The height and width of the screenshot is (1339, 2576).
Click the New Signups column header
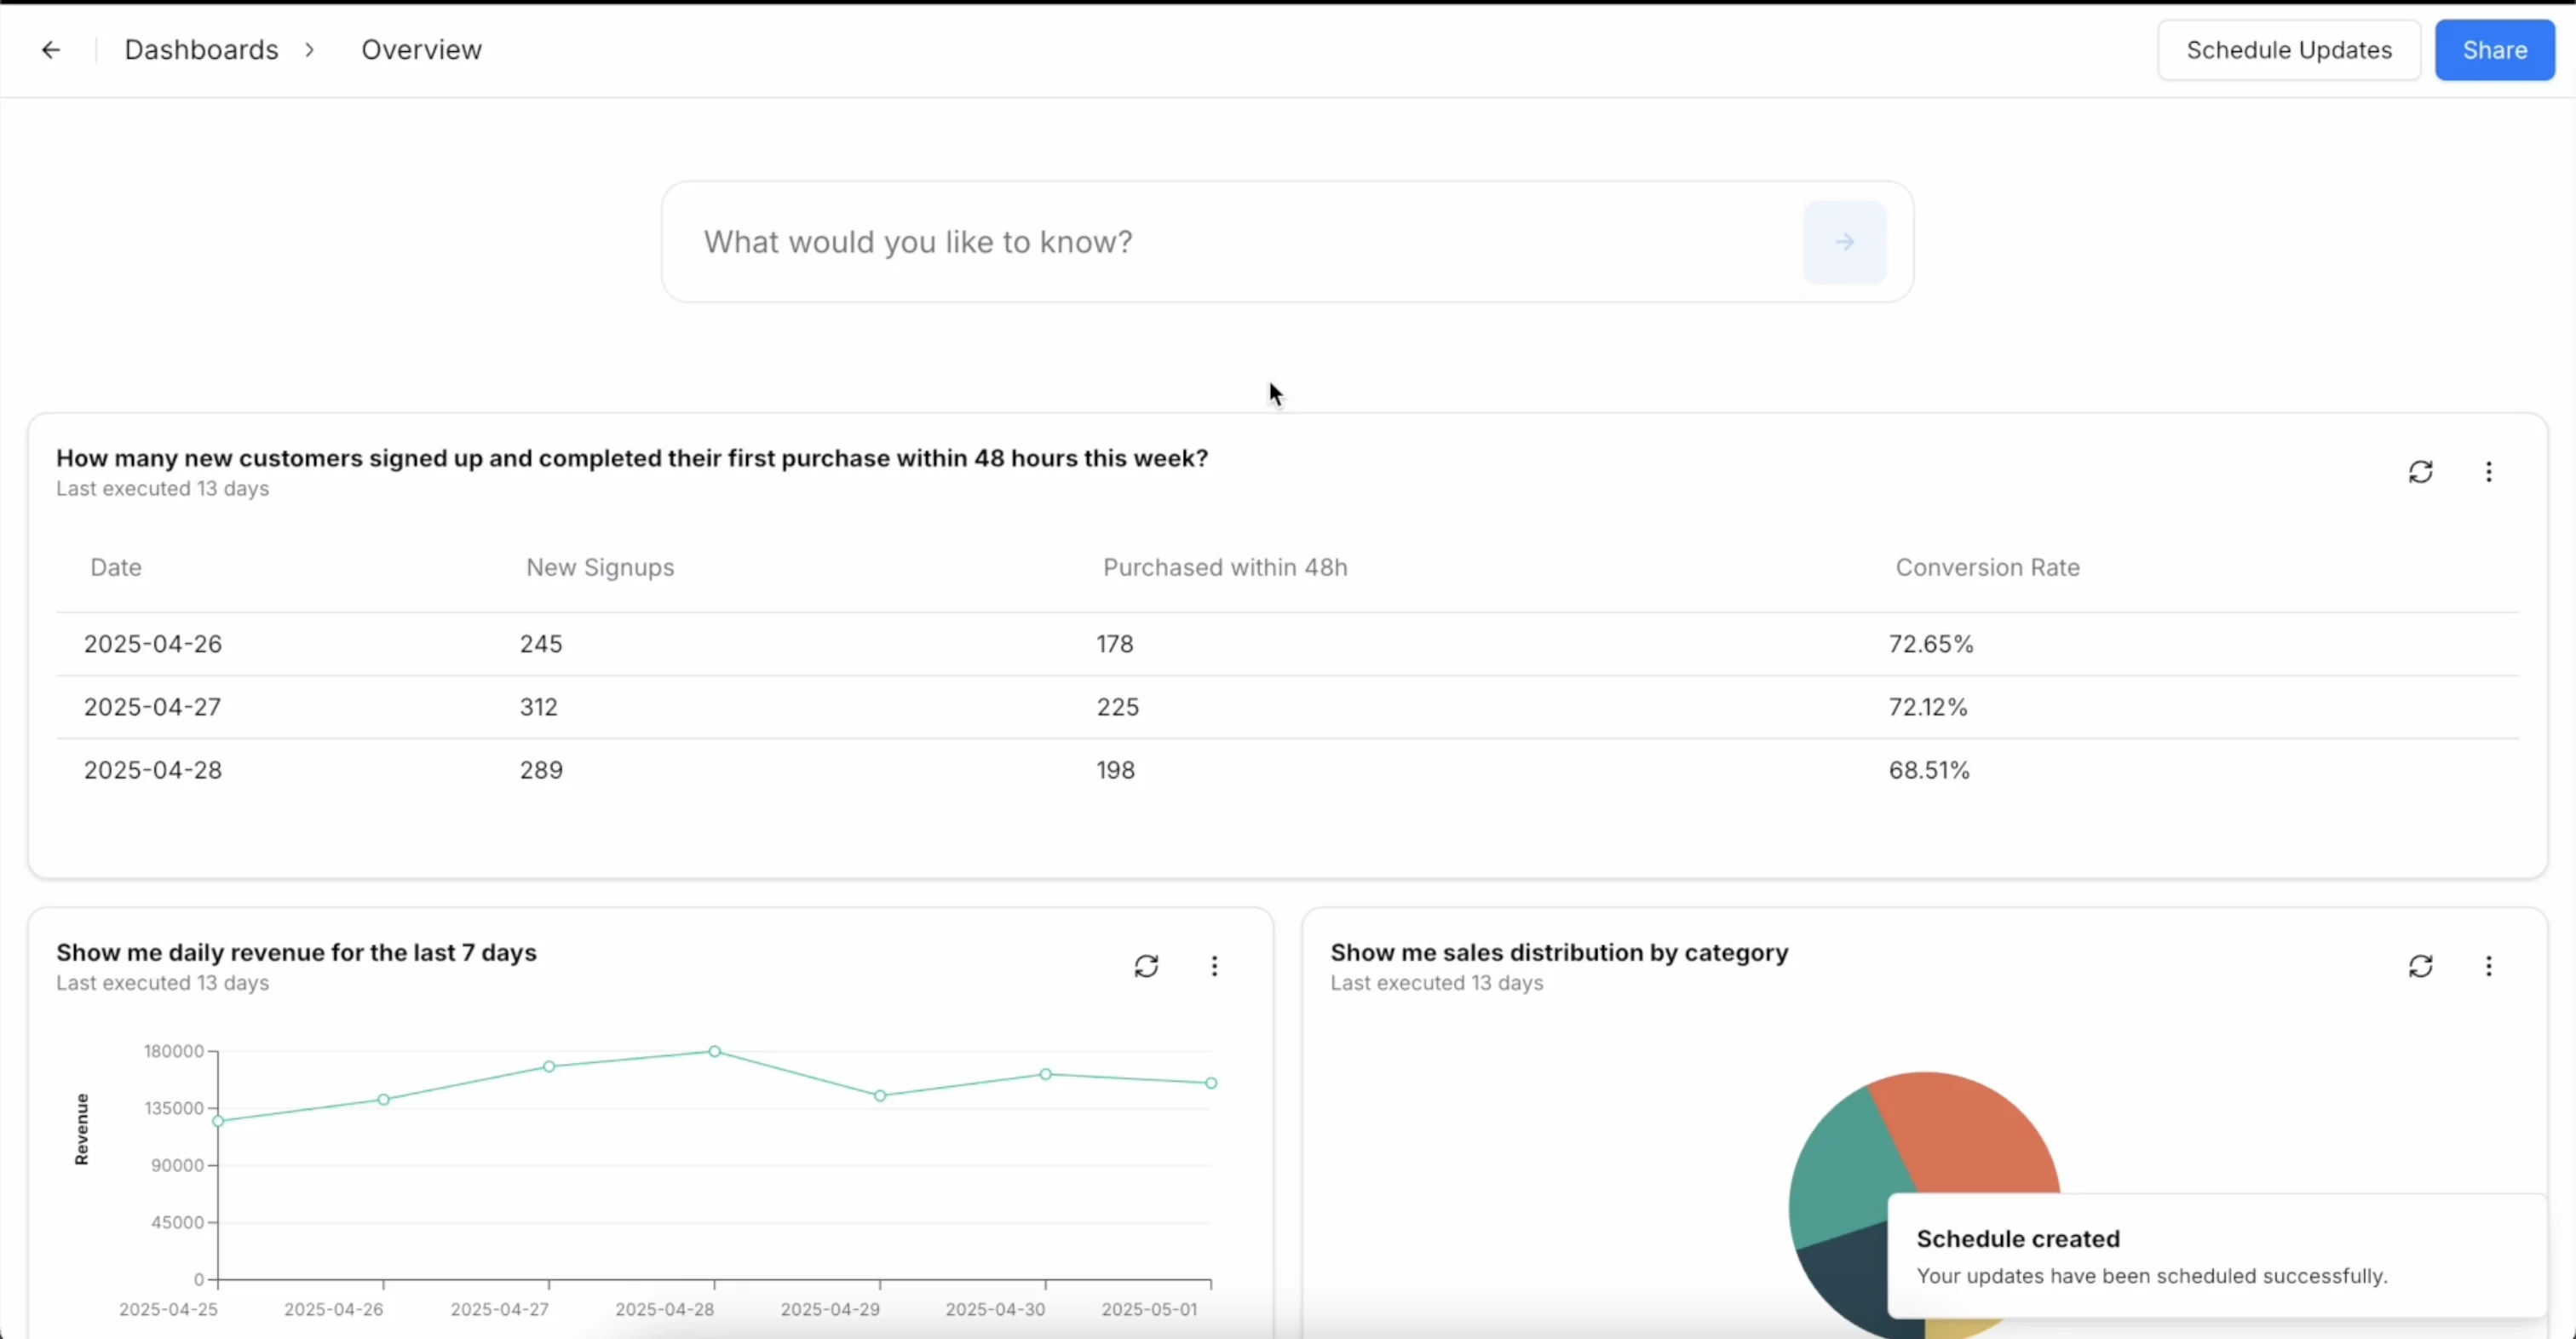[599, 567]
